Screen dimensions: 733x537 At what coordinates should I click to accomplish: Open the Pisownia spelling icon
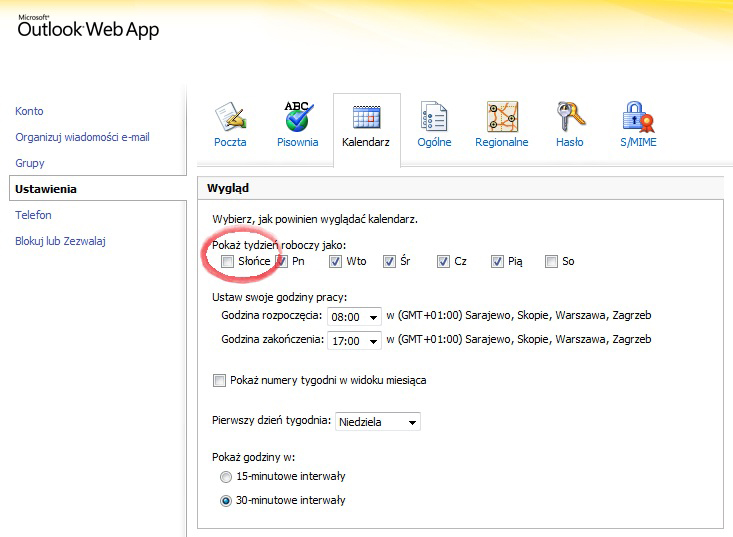point(297,118)
